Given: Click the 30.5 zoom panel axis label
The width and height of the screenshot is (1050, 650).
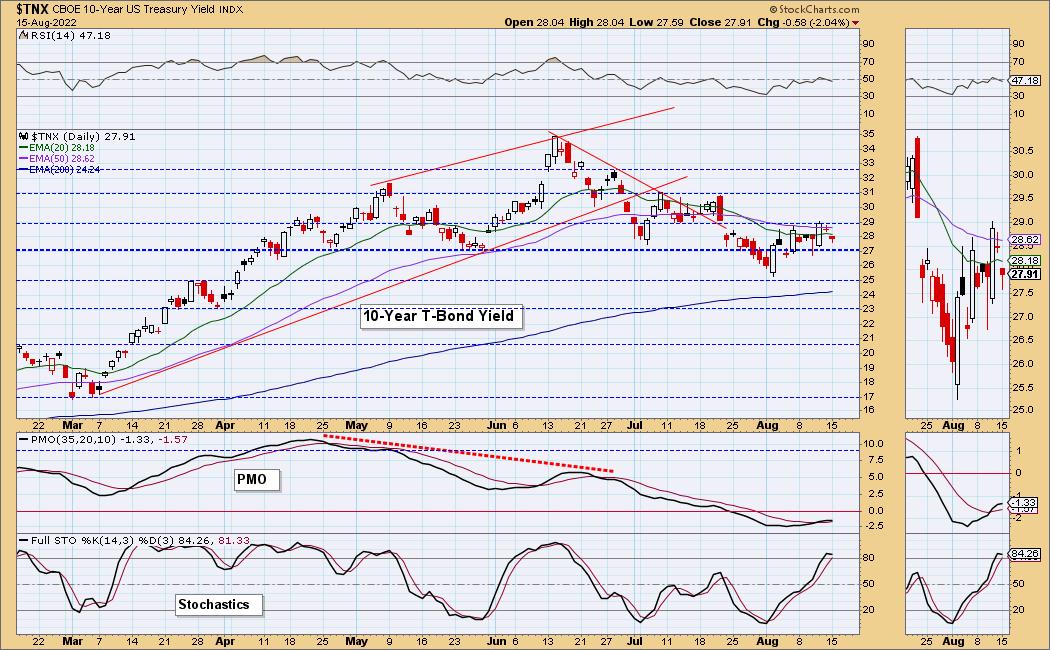Looking at the screenshot, I should click(1023, 151).
